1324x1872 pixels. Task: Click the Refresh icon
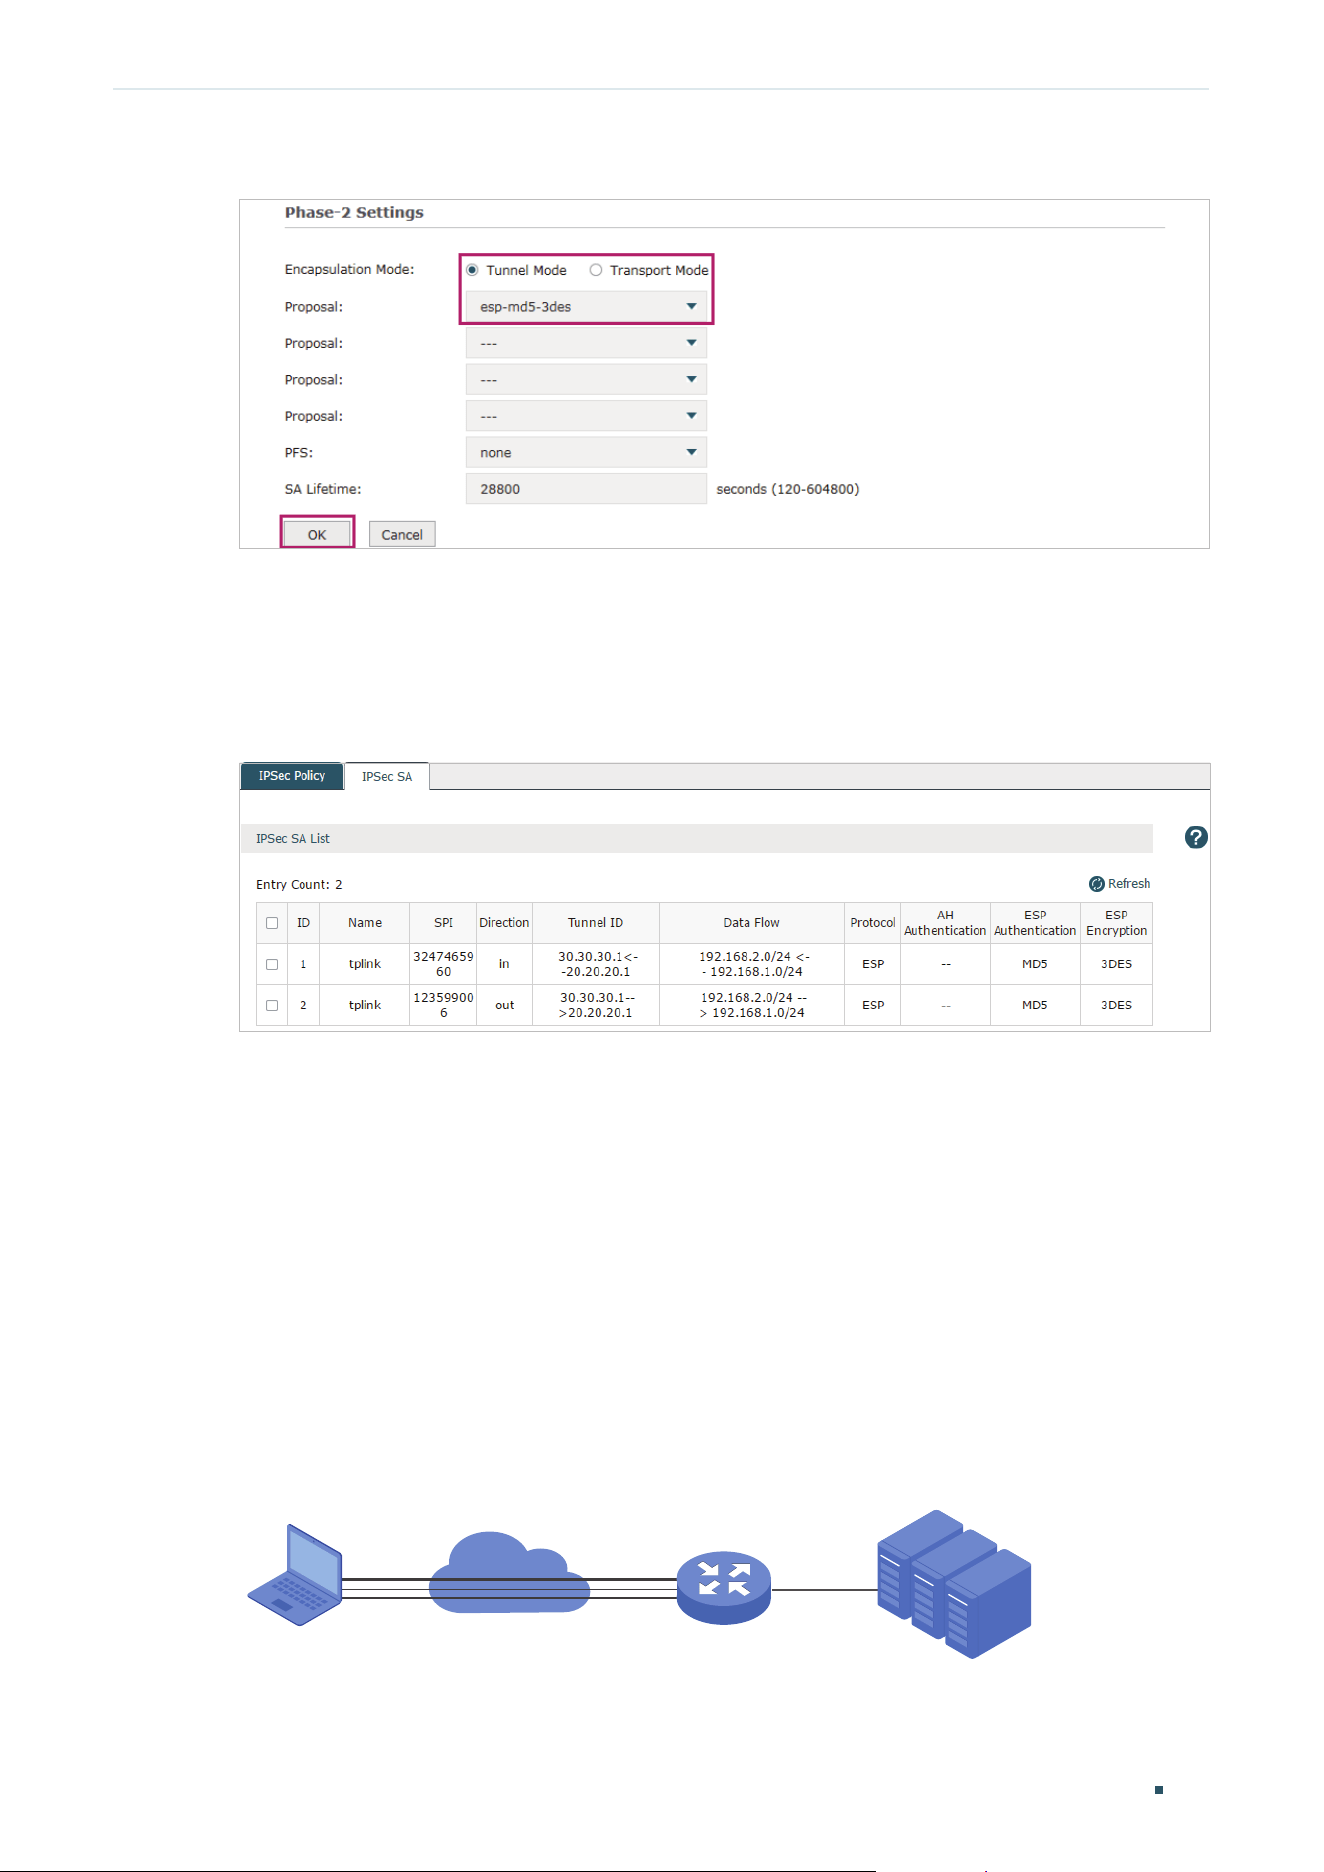tap(1097, 884)
